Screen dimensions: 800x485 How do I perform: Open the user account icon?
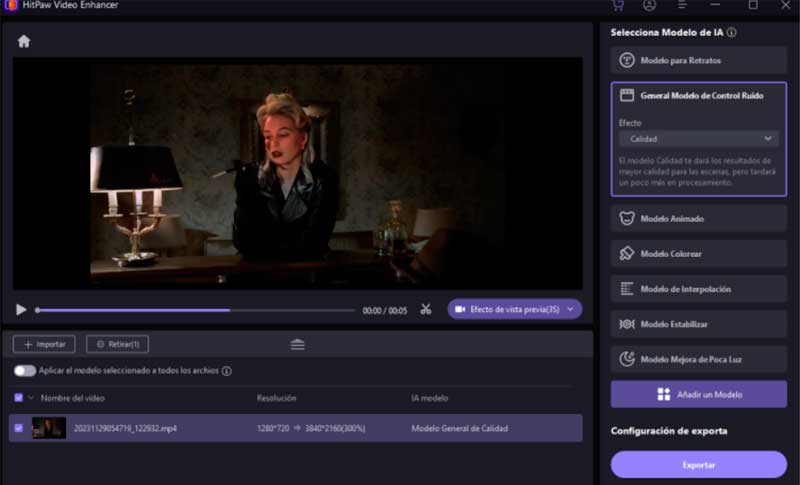[650, 5]
